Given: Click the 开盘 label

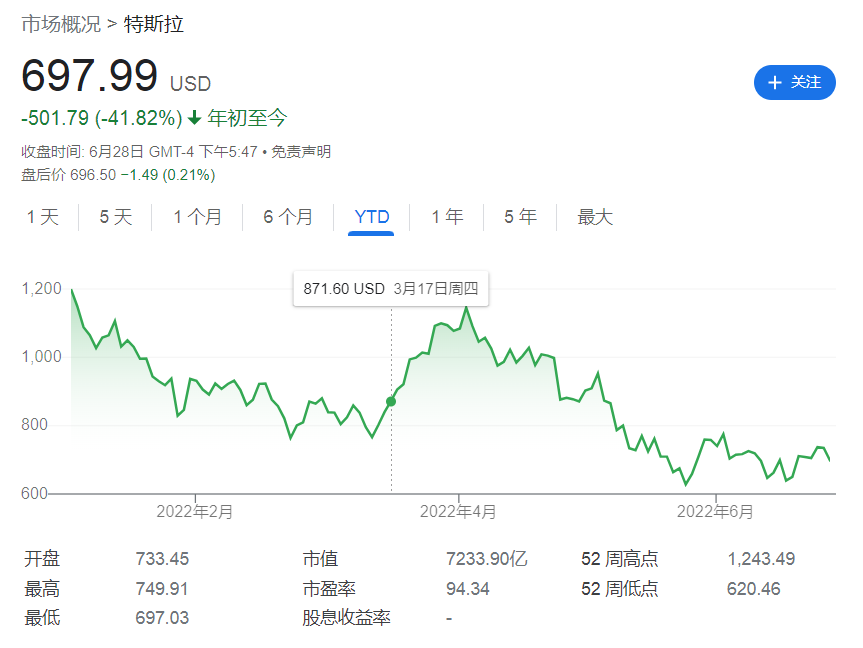Looking at the screenshot, I should point(42,559).
